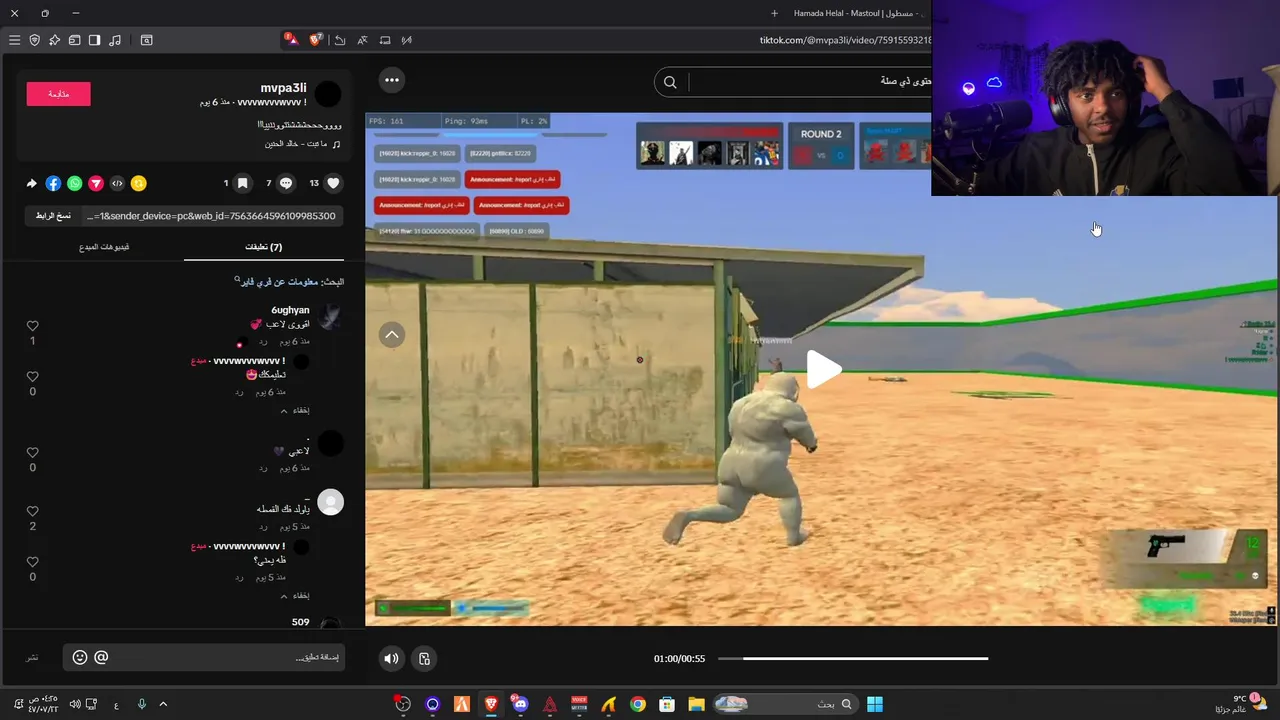Click the Windows Start button

pyautogui.click(x=875, y=704)
